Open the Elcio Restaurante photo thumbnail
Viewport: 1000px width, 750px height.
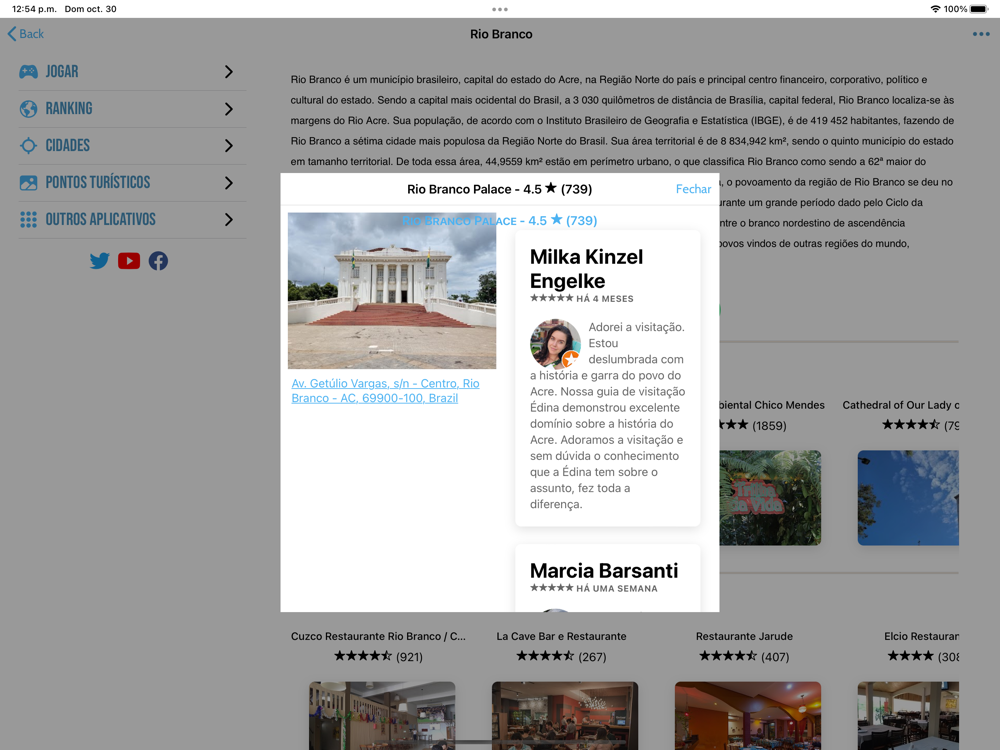coord(908,716)
